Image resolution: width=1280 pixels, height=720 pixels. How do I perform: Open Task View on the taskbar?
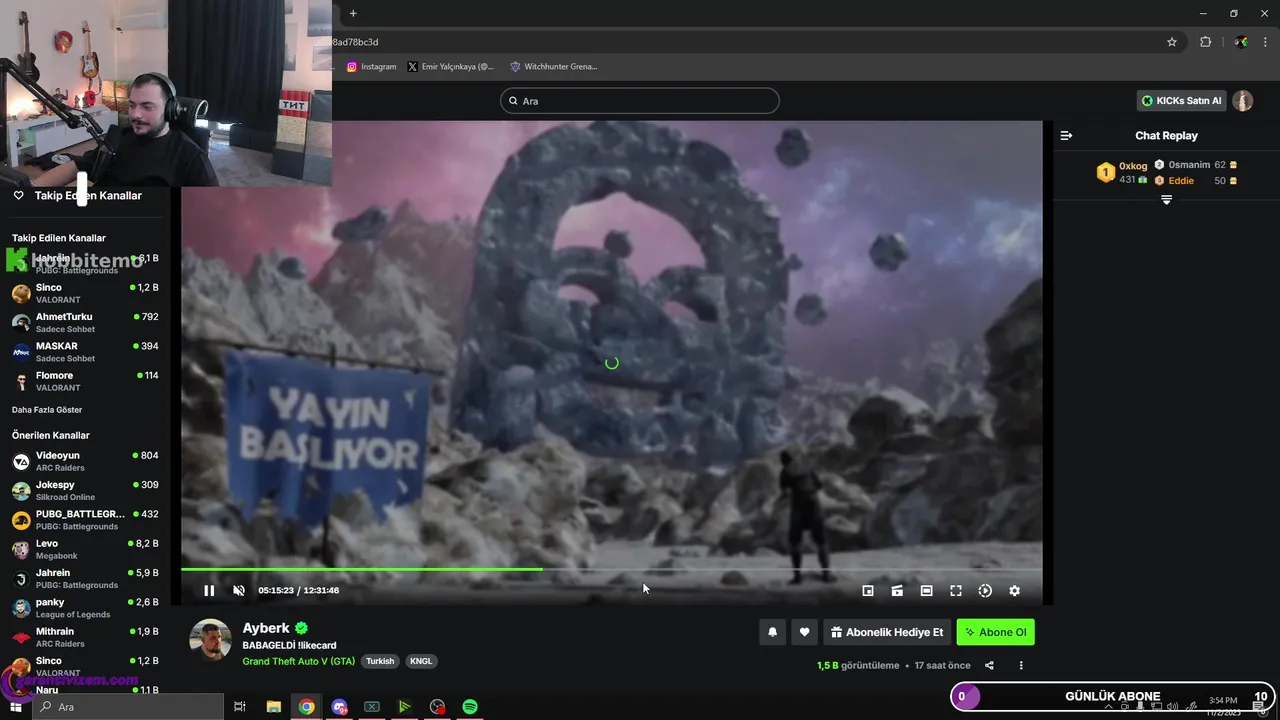coord(240,707)
